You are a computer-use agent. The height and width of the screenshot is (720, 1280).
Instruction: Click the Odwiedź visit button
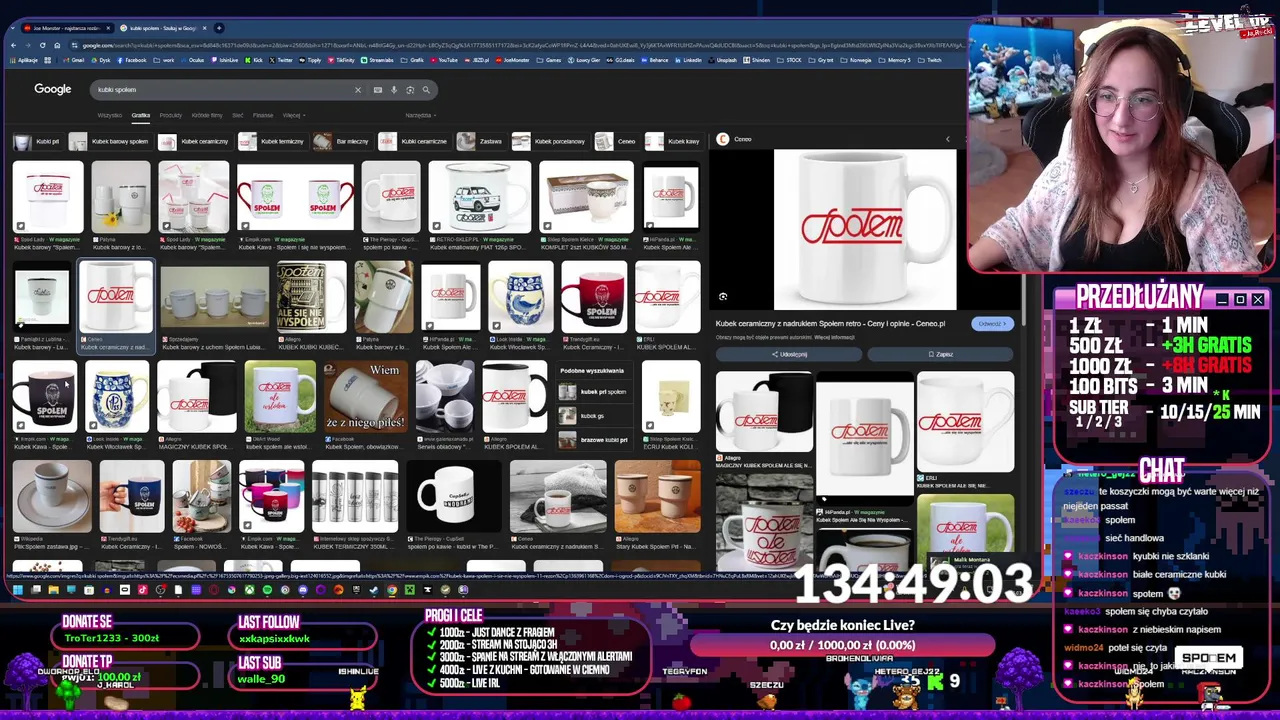tap(992, 323)
